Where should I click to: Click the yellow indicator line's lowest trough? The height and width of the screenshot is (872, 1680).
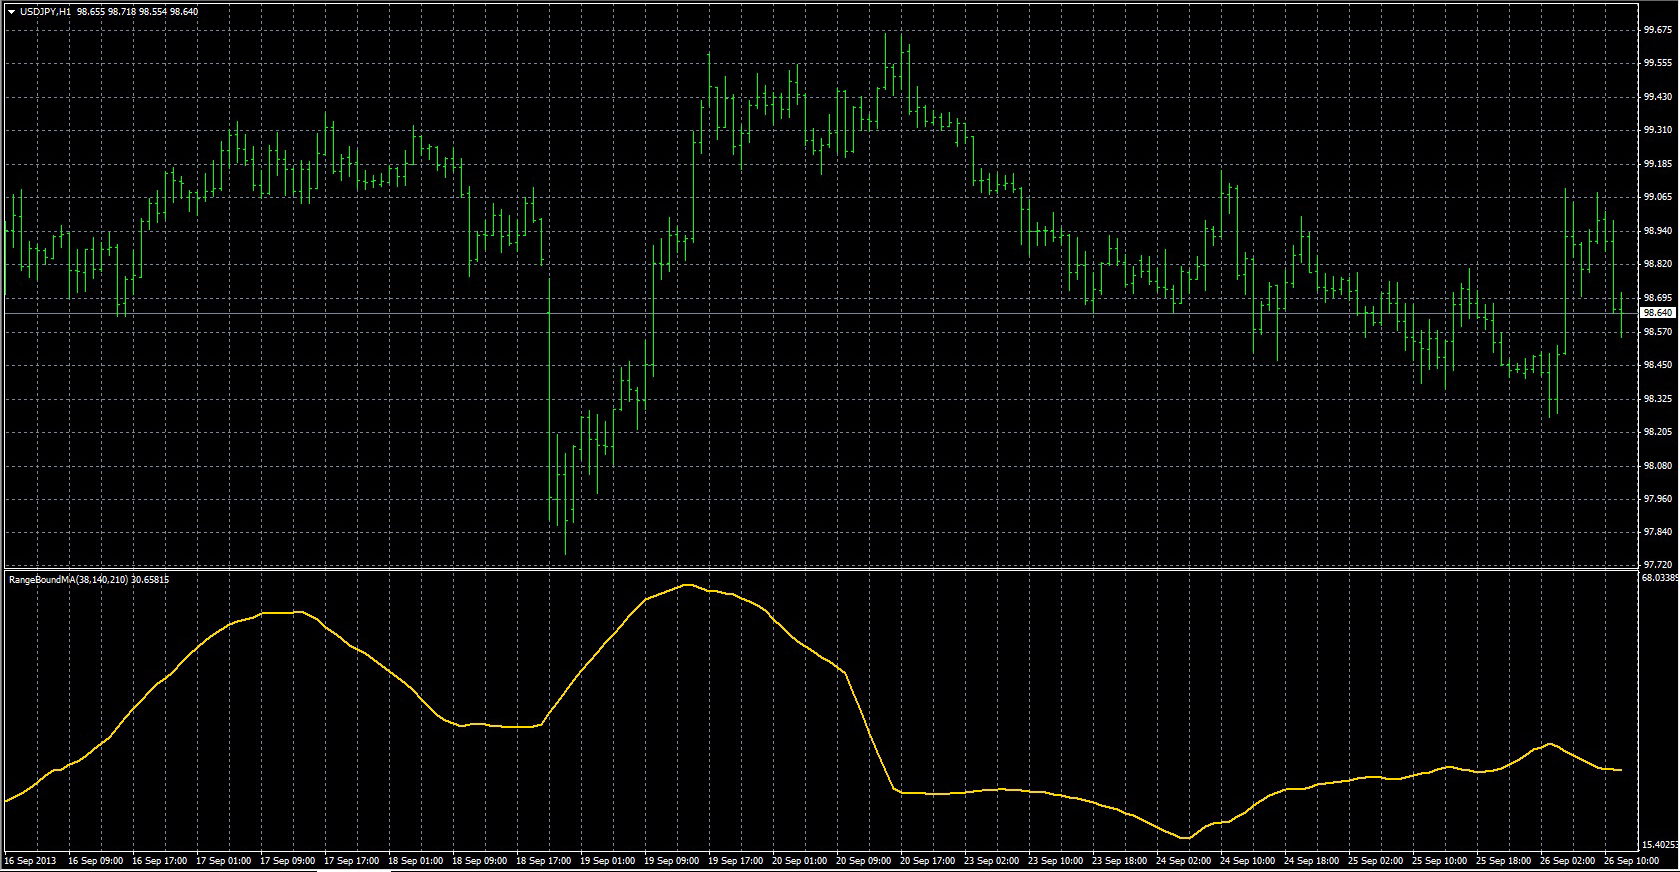(1185, 838)
